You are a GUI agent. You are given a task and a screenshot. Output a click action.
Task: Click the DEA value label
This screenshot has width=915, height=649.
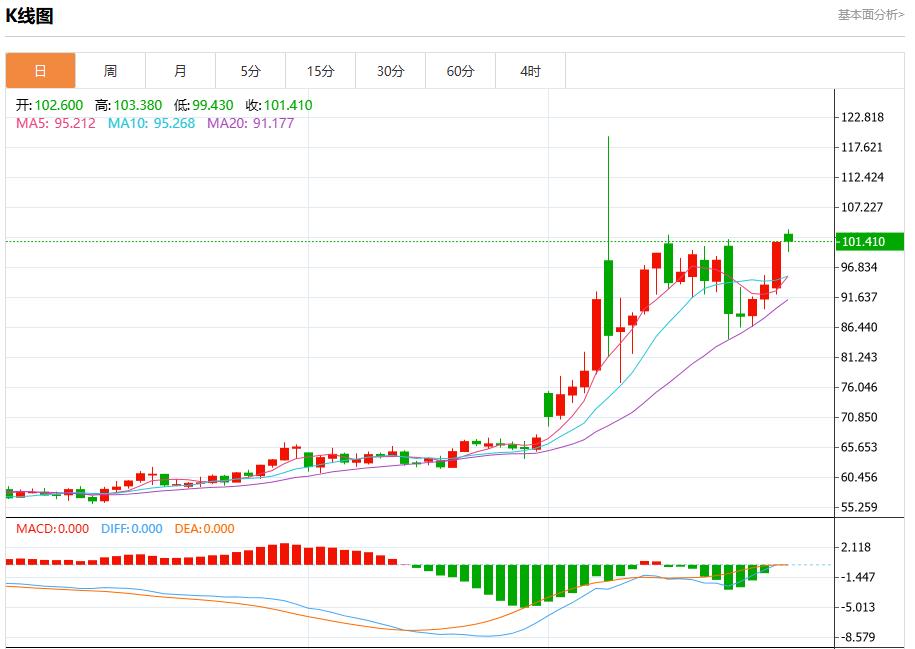(x=204, y=528)
